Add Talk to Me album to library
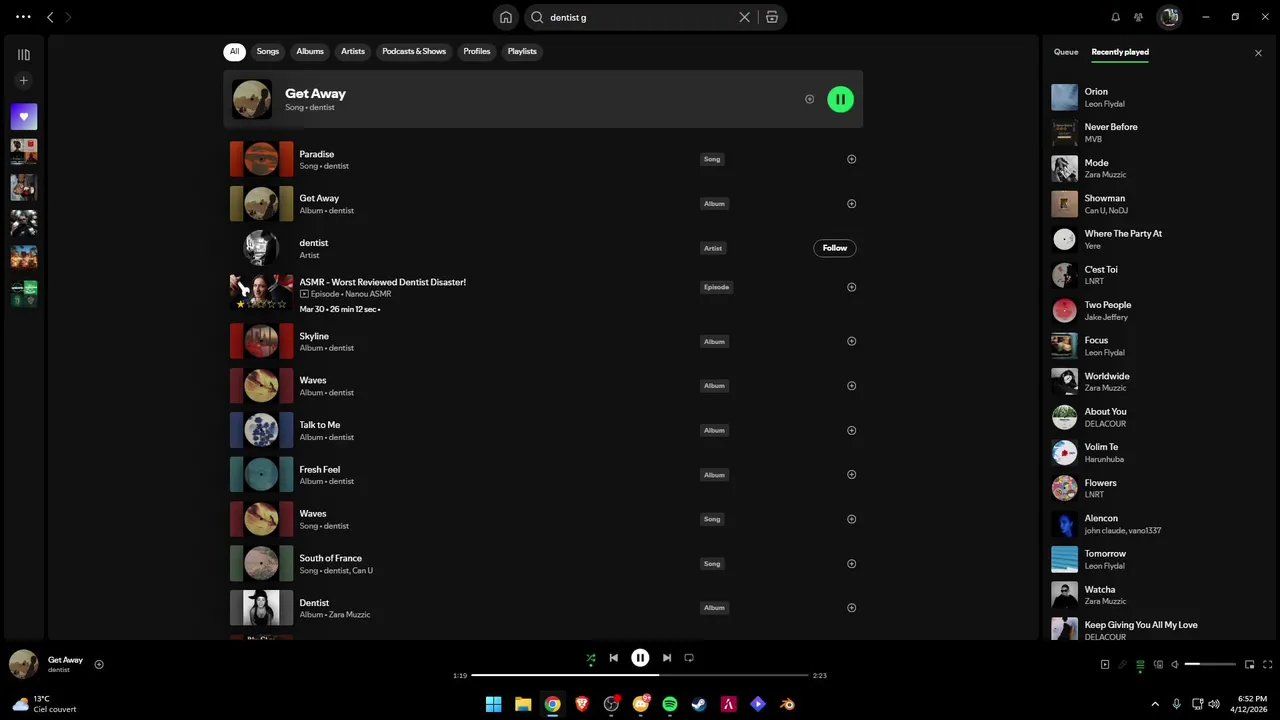The width and height of the screenshot is (1280, 720). (852, 430)
